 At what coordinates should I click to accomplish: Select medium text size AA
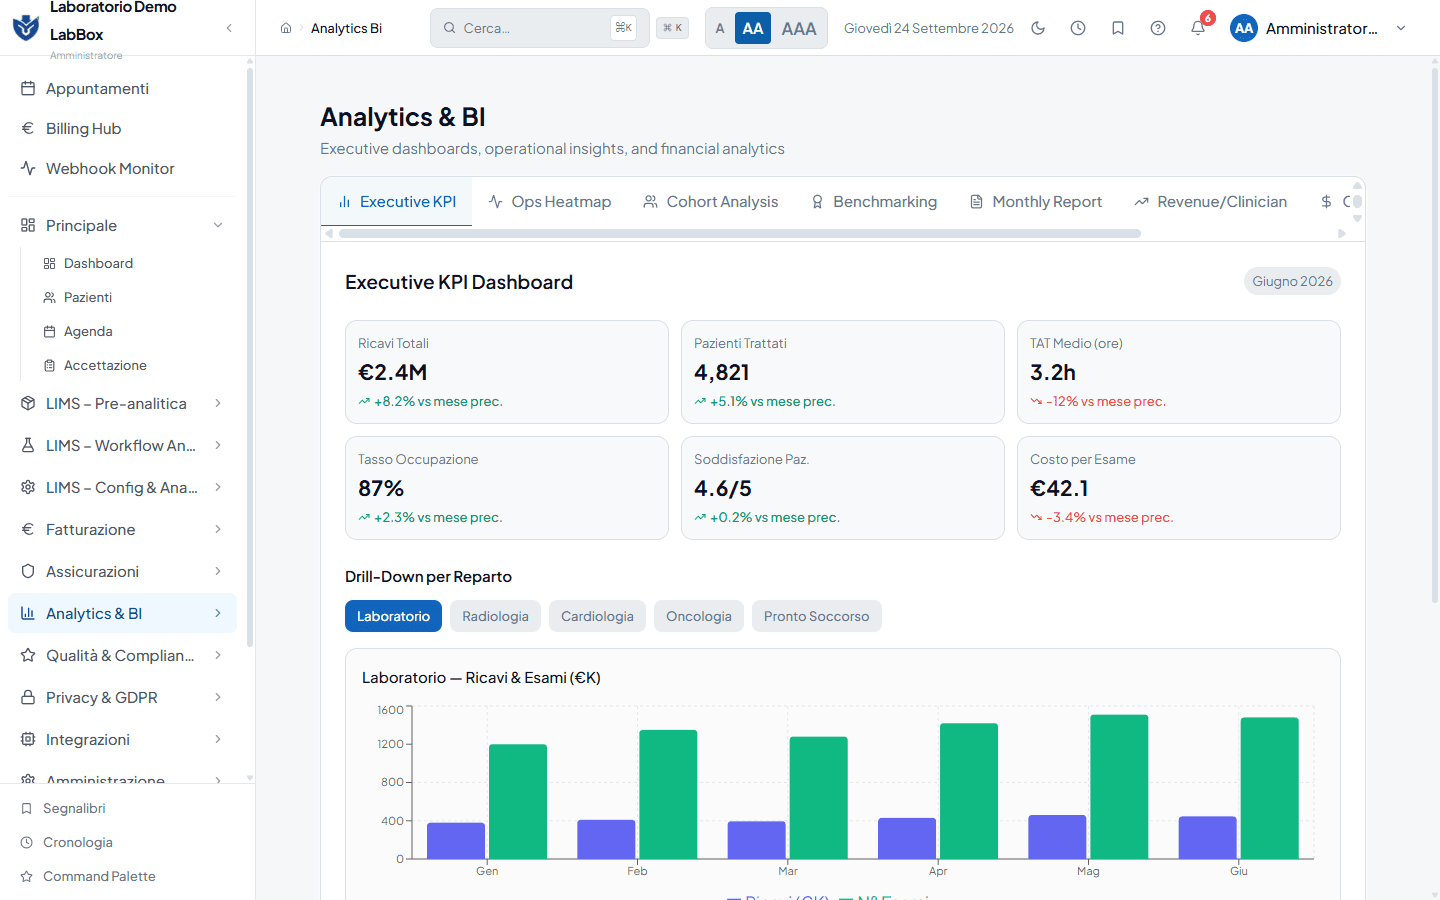(x=753, y=28)
